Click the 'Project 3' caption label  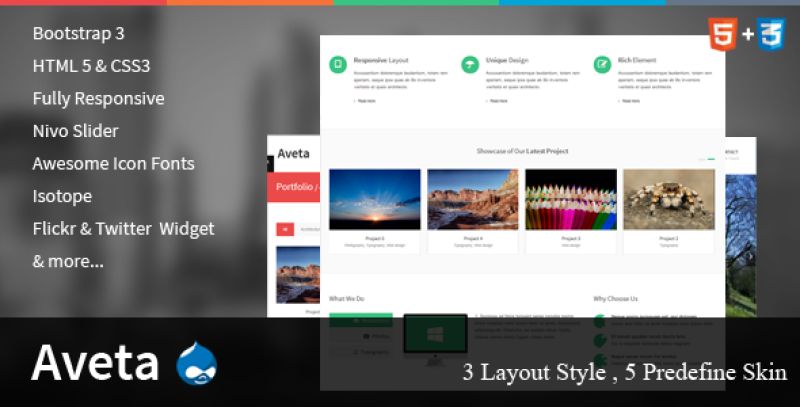click(x=570, y=238)
